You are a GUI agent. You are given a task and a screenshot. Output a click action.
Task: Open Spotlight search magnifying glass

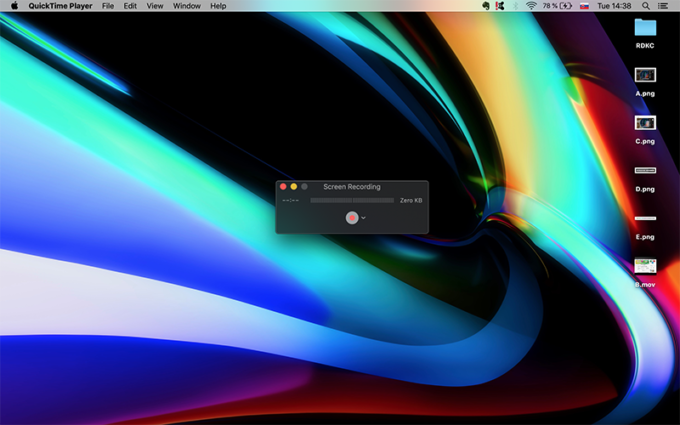(643, 6)
